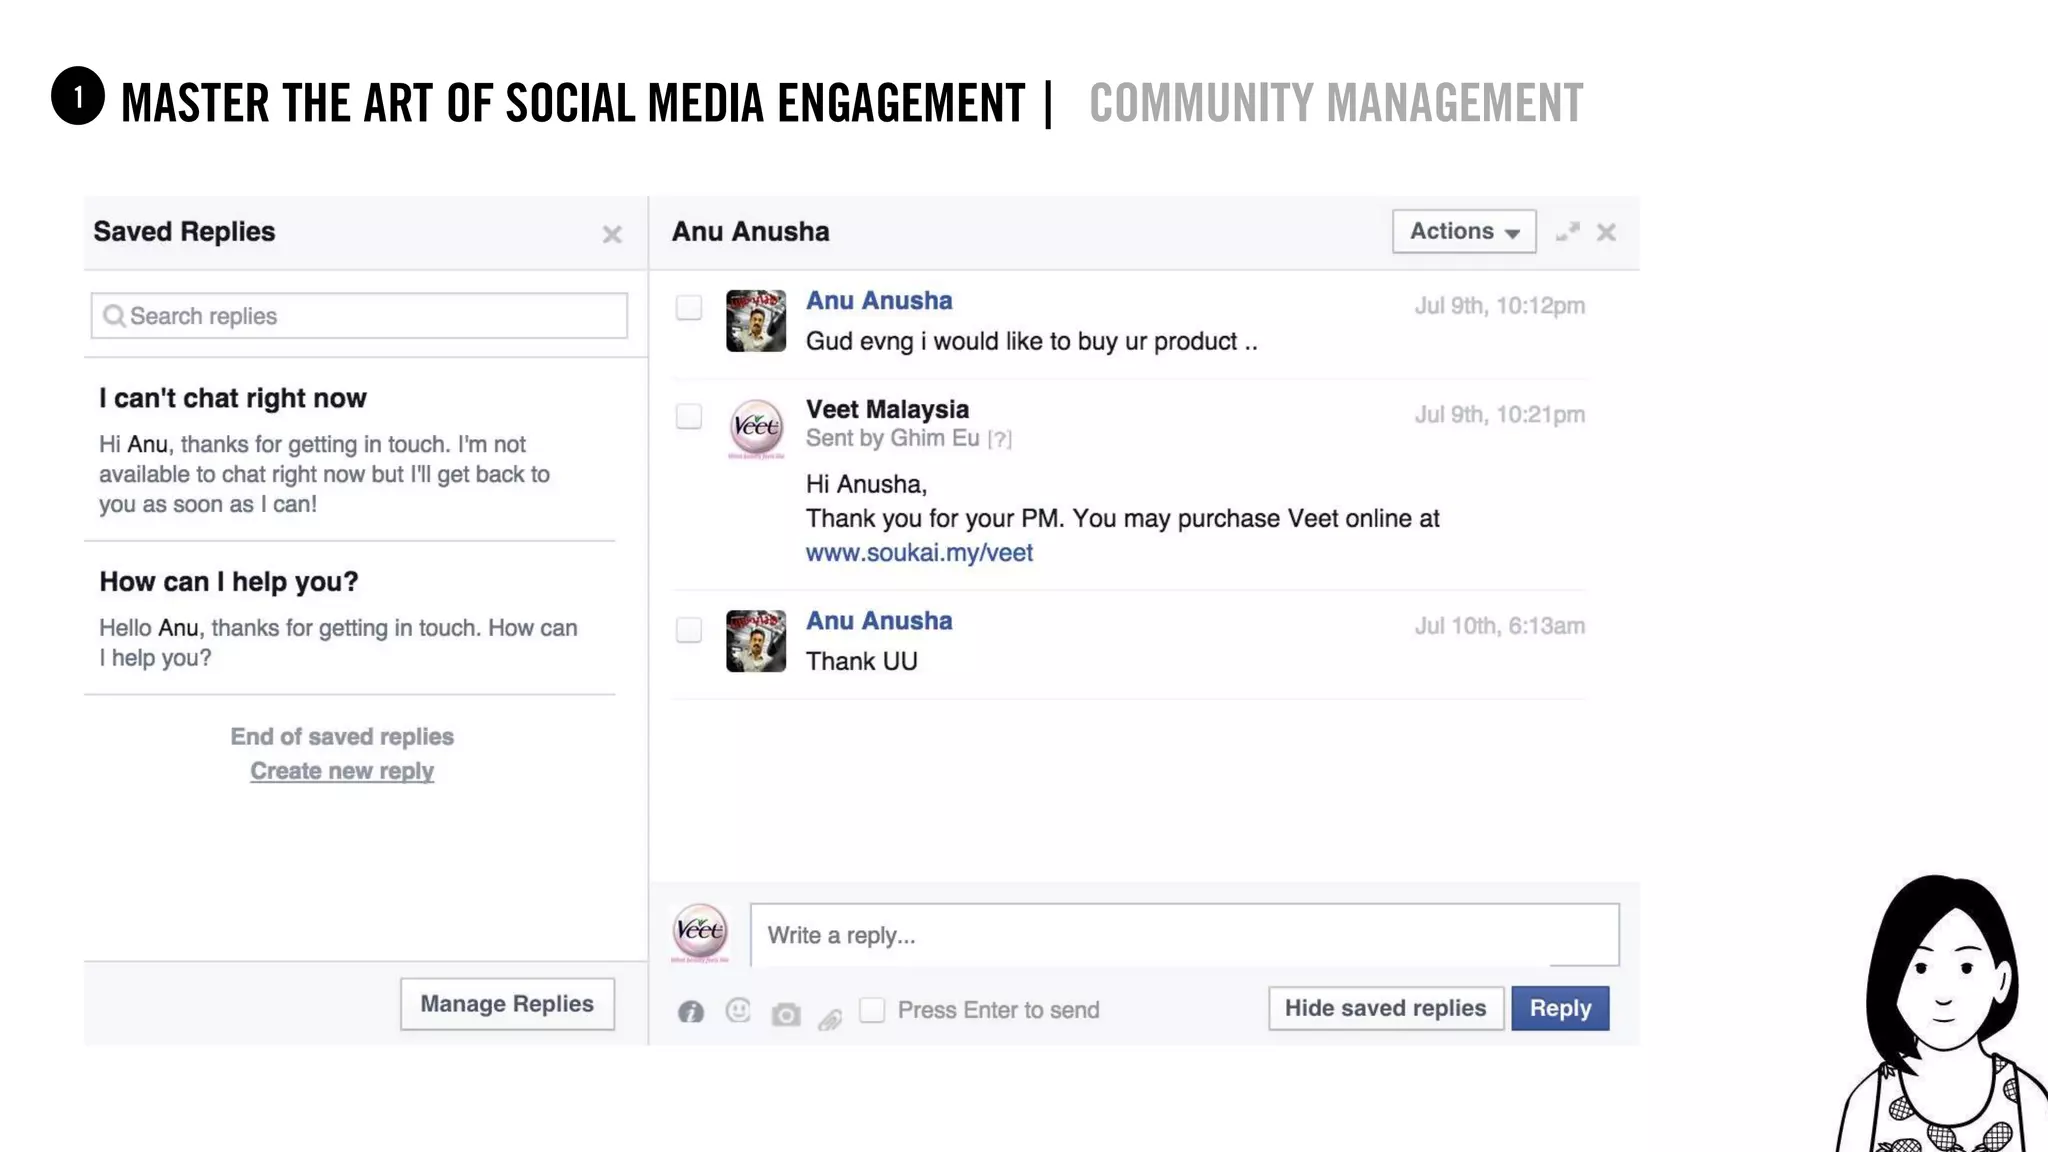
Task: Open the Actions dropdown
Action: [x=1464, y=231]
